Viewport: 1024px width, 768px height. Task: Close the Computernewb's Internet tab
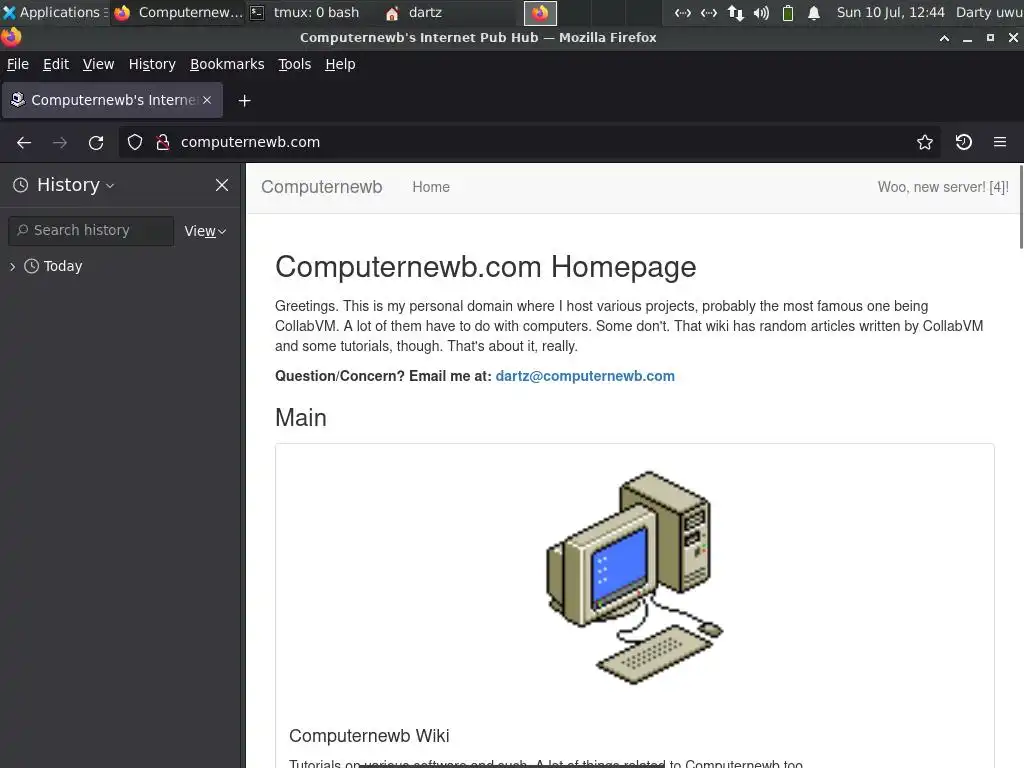[207, 100]
